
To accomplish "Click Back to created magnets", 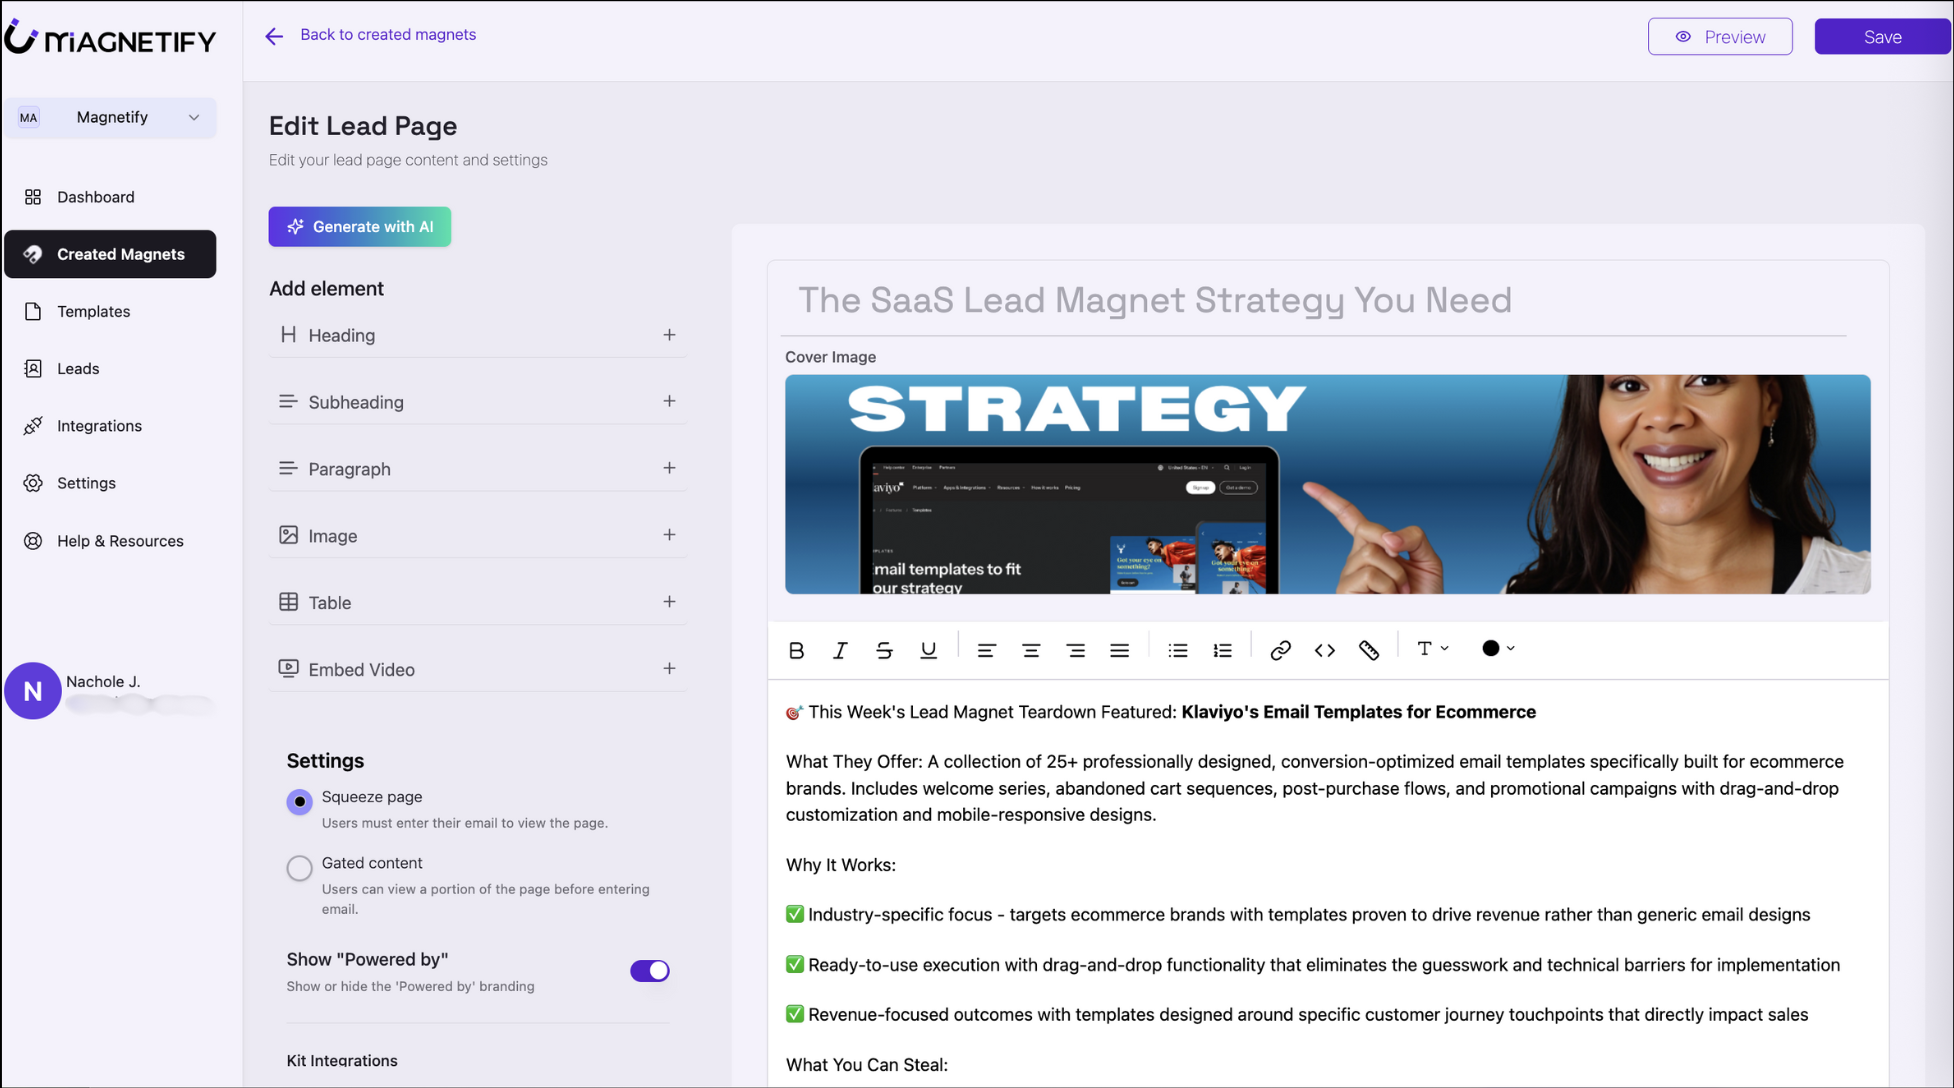I will [387, 34].
